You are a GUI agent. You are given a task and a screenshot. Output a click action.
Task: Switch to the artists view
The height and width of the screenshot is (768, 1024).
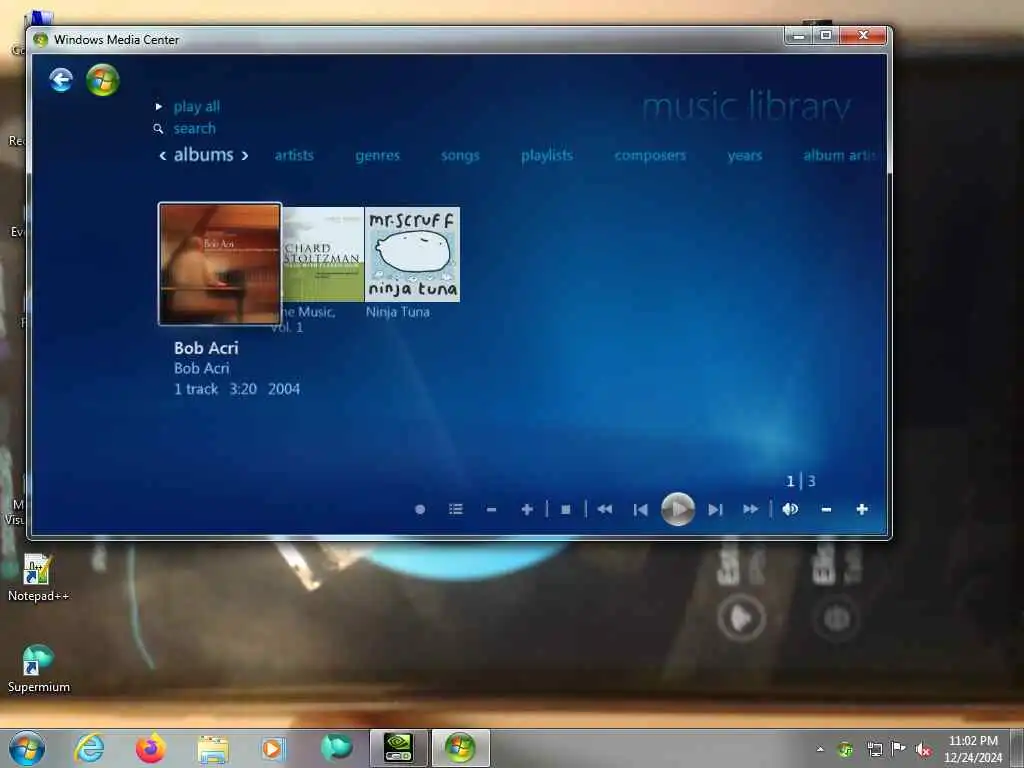coord(294,155)
